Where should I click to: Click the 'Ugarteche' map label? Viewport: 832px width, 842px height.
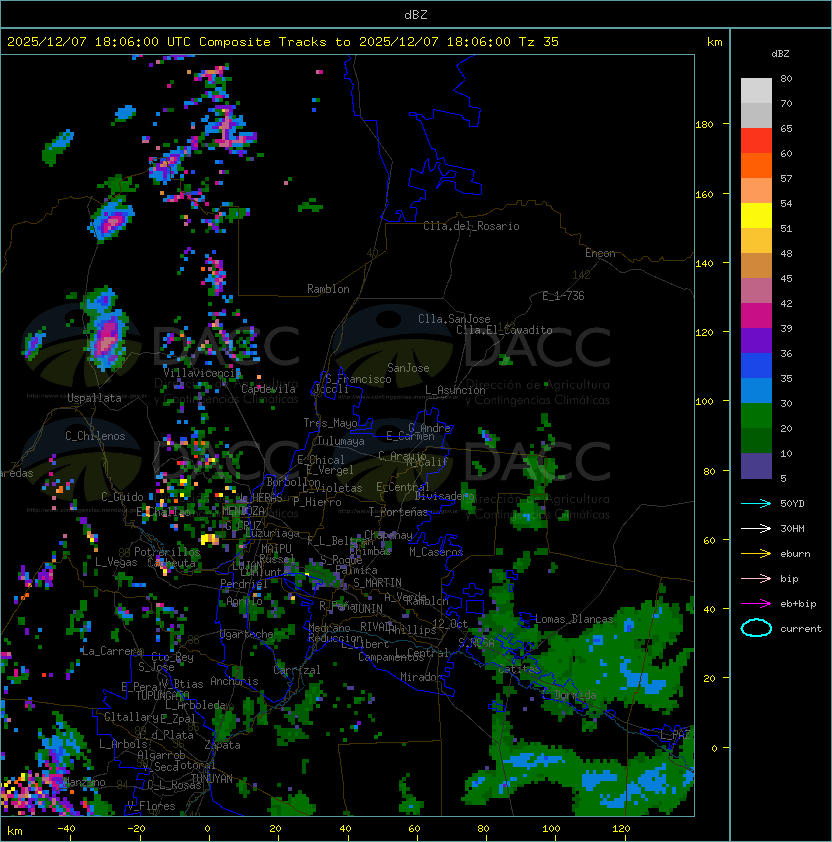pyautogui.click(x=247, y=634)
